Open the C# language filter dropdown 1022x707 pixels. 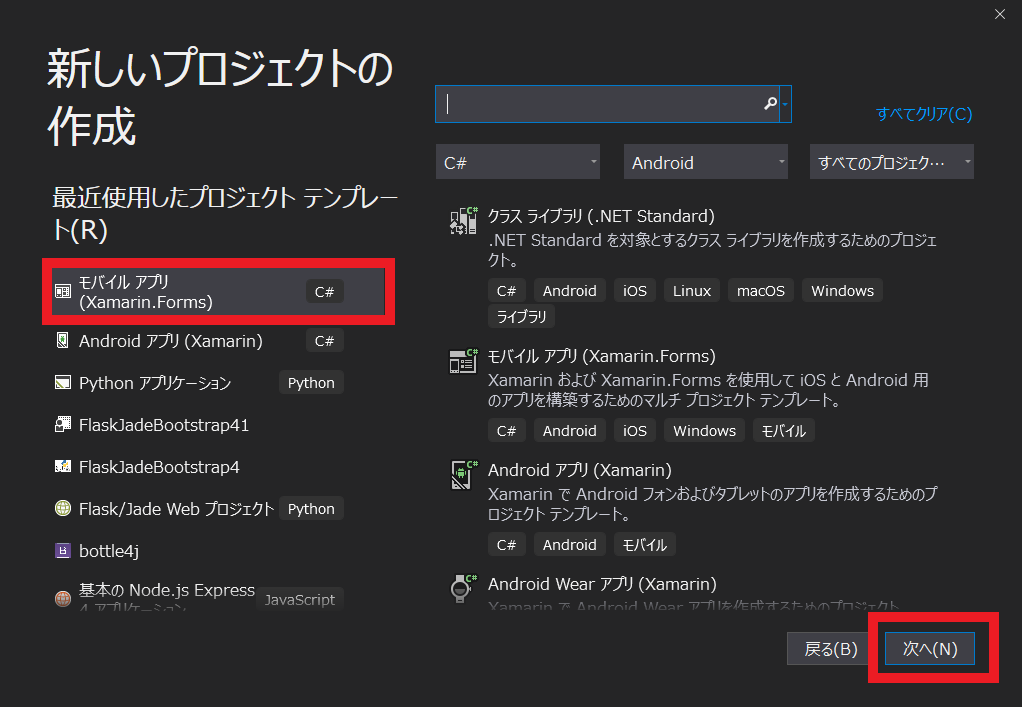518,162
